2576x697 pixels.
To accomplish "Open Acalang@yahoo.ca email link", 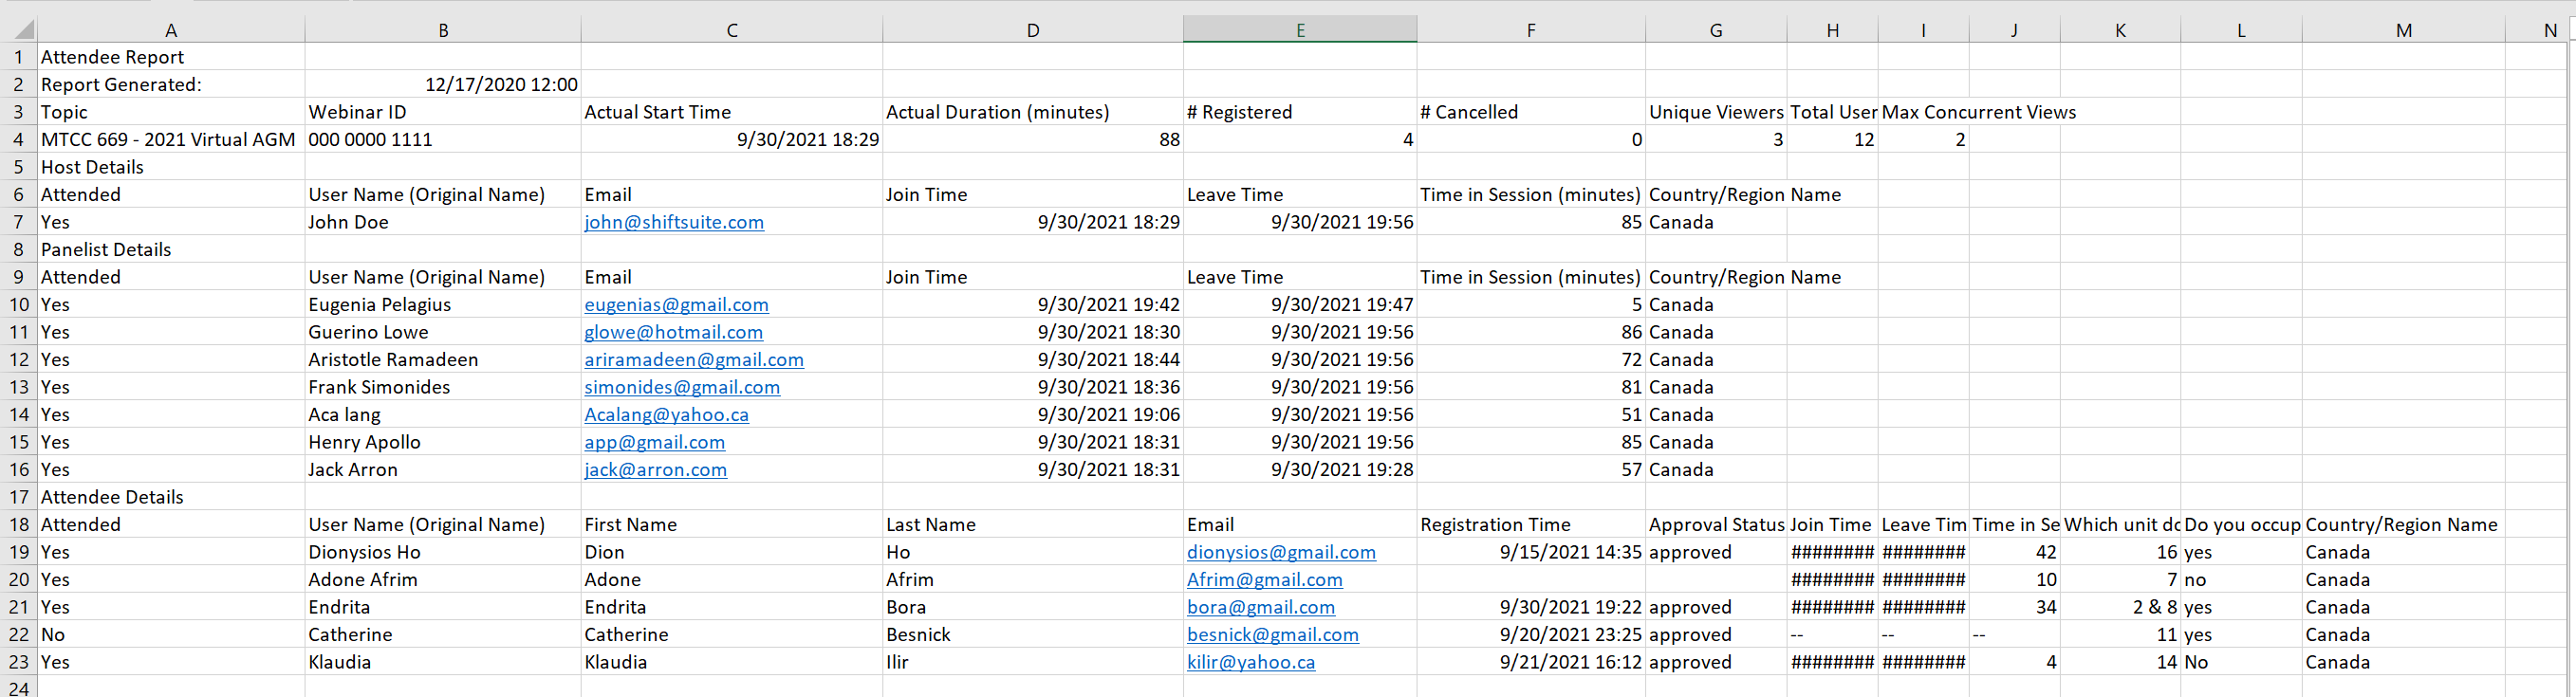I will (x=667, y=414).
